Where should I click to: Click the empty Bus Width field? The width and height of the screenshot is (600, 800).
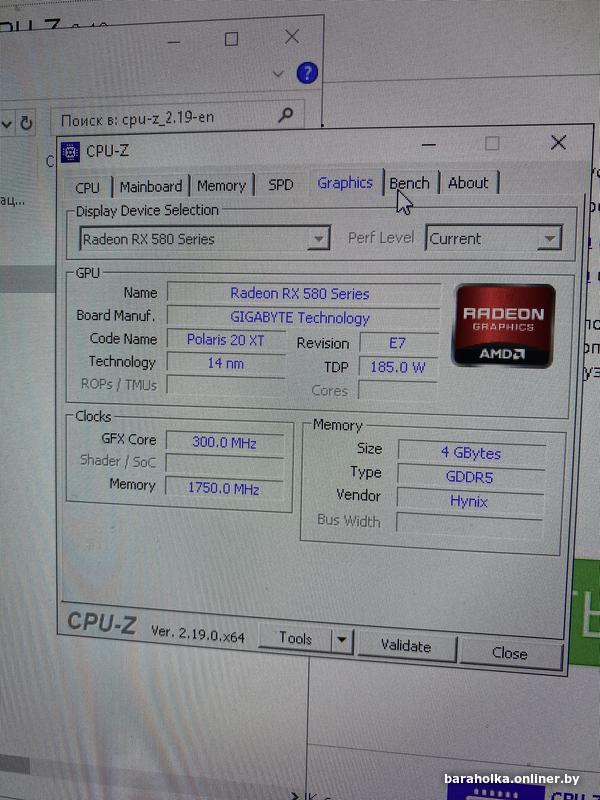pyautogui.click(x=469, y=526)
